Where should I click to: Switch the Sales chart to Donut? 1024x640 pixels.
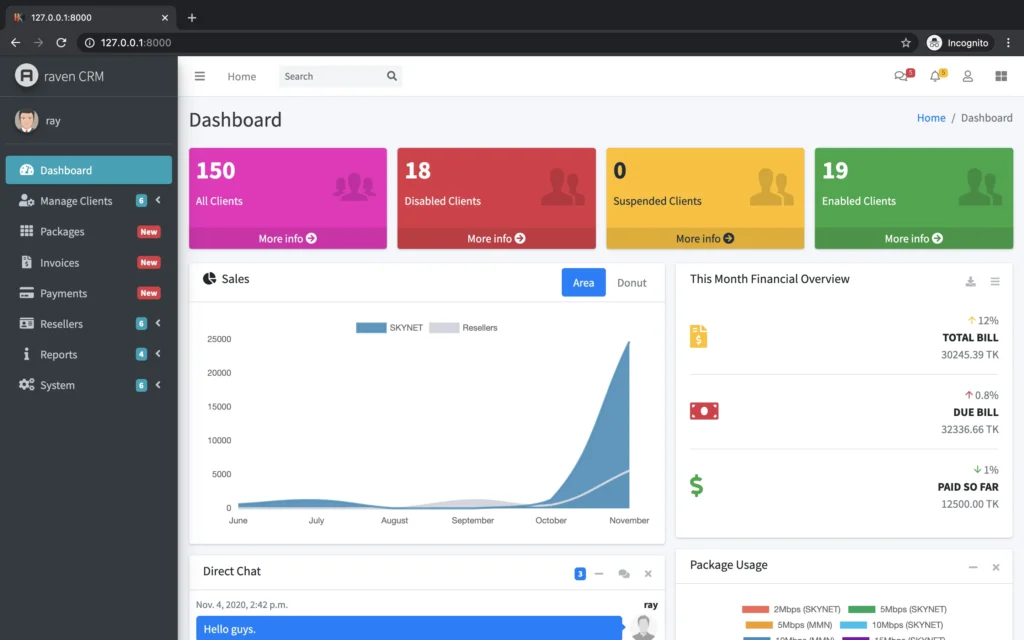tap(632, 282)
